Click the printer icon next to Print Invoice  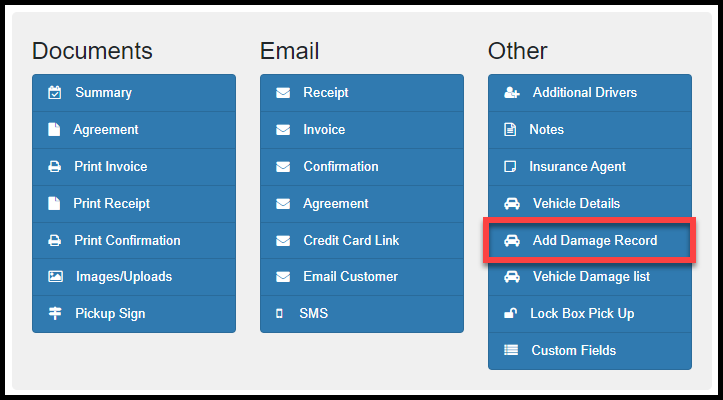54,167
